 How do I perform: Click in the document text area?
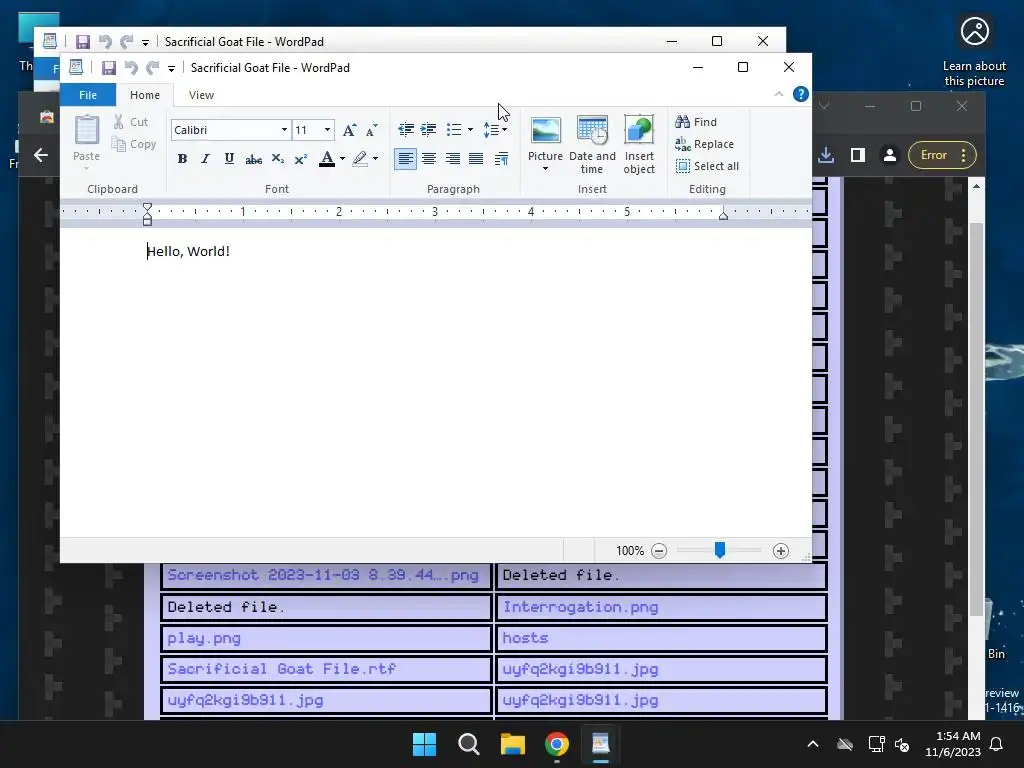point(436,382)
